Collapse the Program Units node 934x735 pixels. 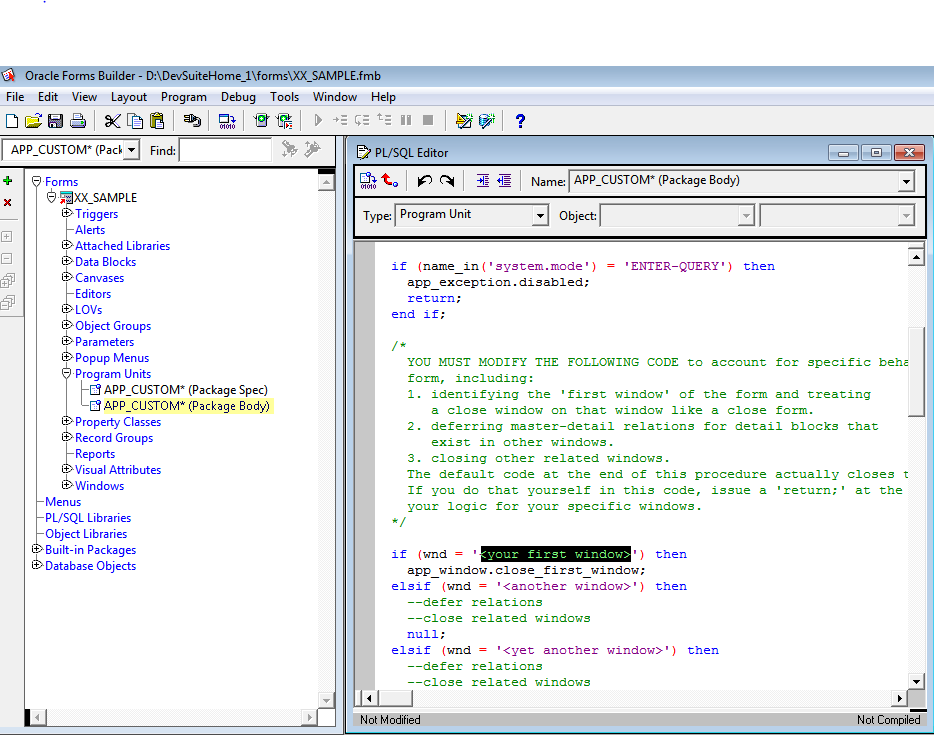click(x=67, y=373)
